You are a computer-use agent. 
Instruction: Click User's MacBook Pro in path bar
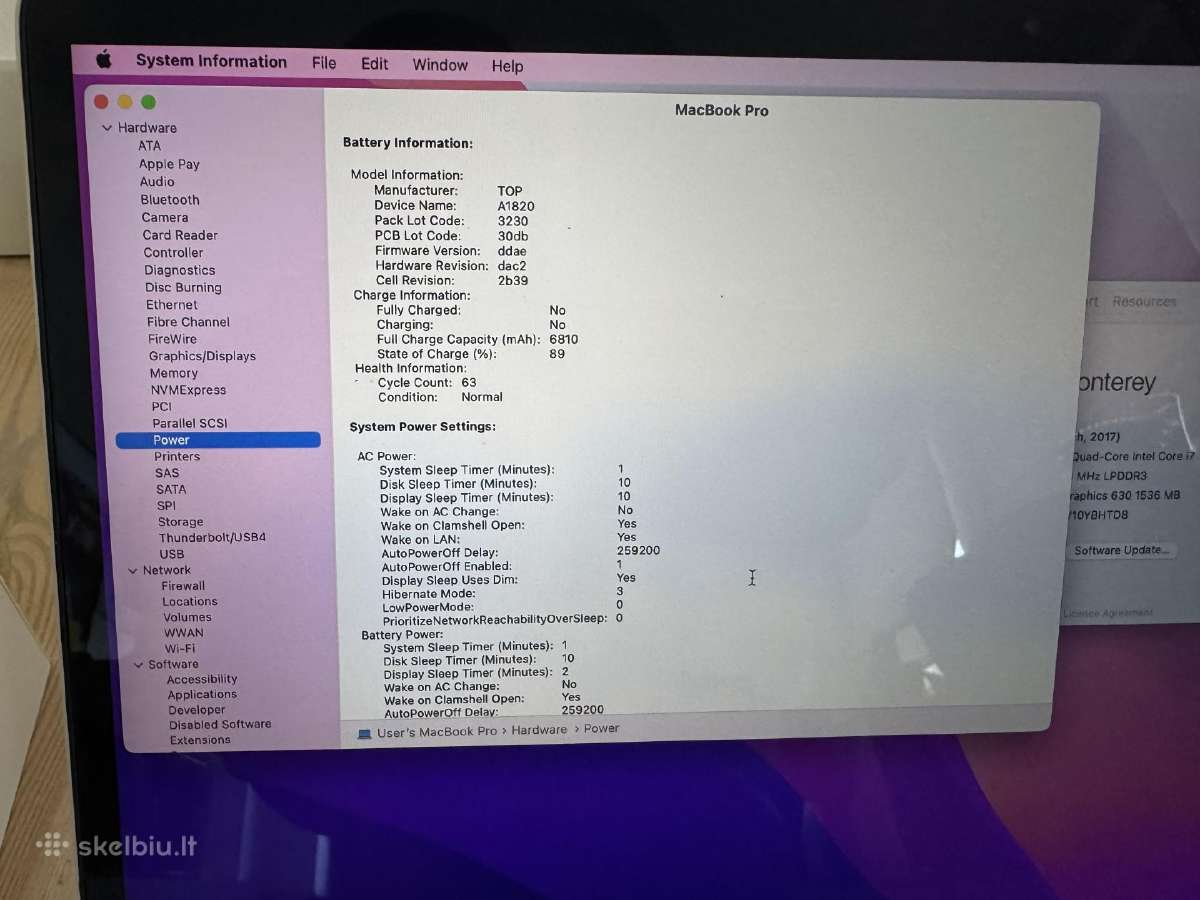(437, 732)
